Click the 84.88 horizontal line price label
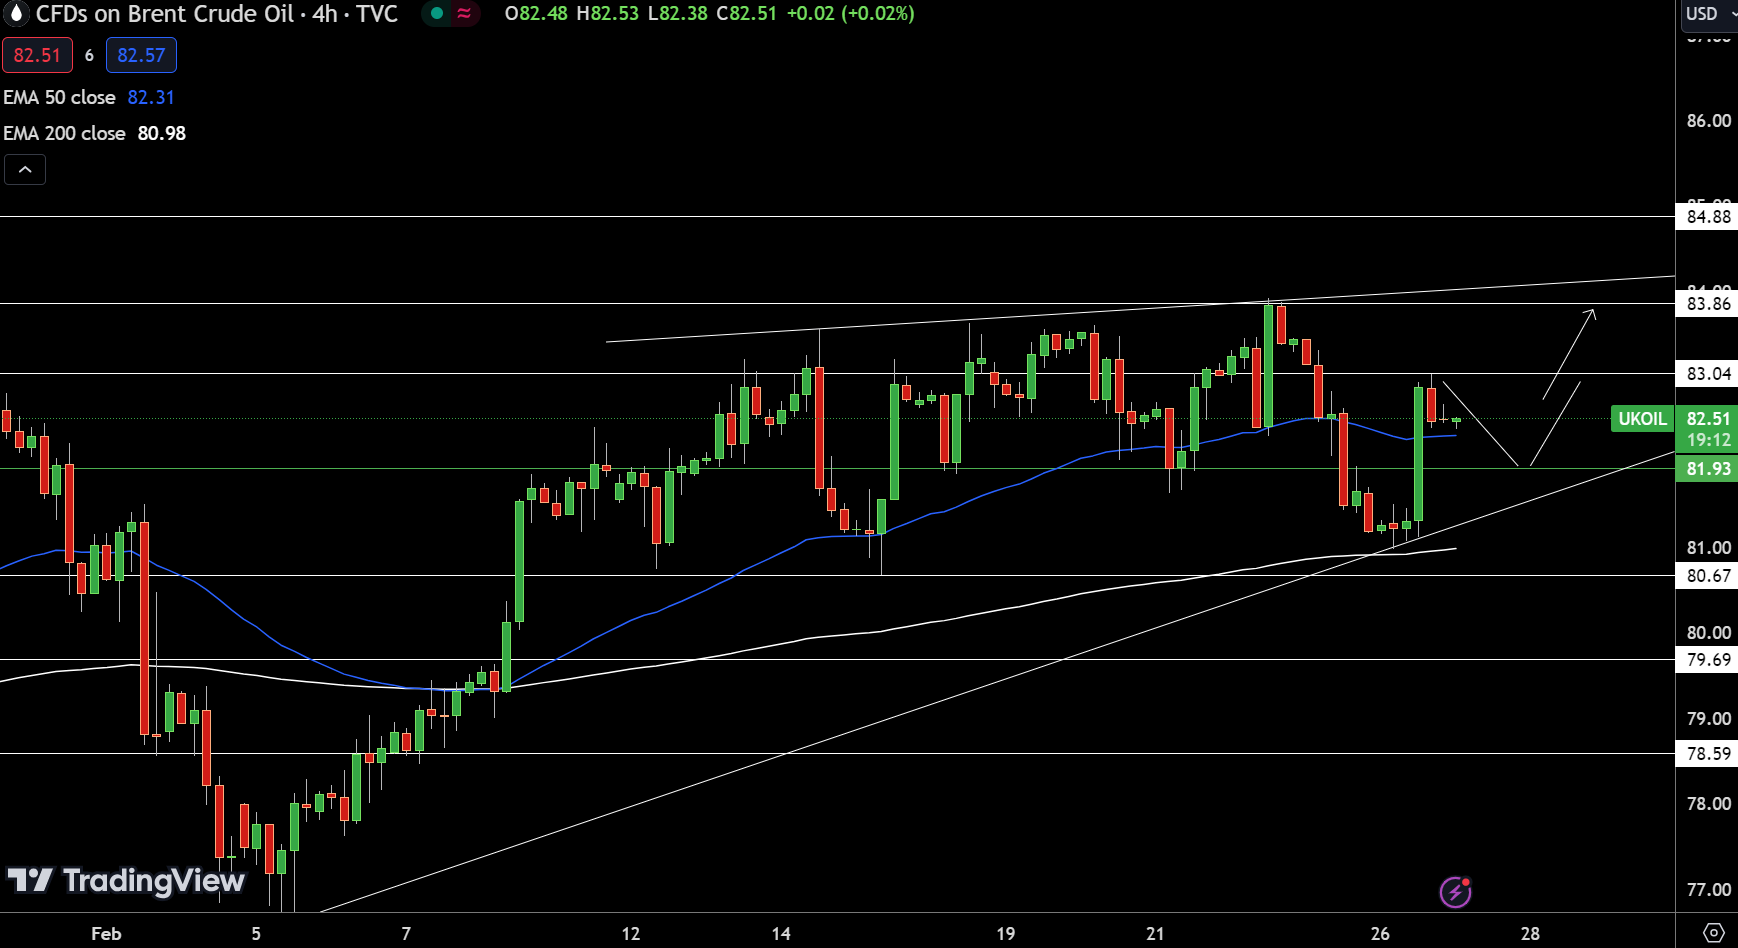1738x948 pixels. coord(1708,217)
